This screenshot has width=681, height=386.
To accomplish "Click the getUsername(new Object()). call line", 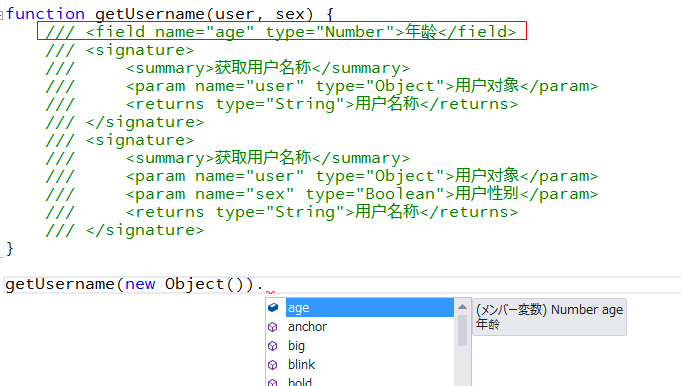I will pos(134,284).
